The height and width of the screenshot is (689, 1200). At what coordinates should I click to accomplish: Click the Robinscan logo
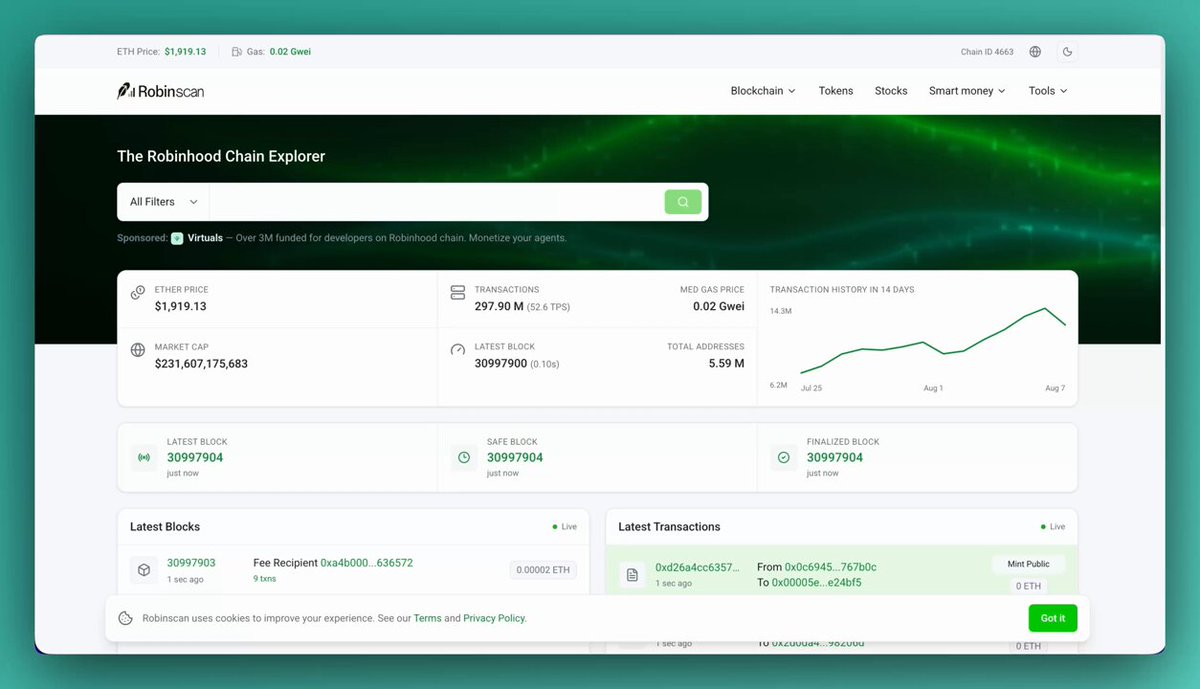tap(161, 91)
